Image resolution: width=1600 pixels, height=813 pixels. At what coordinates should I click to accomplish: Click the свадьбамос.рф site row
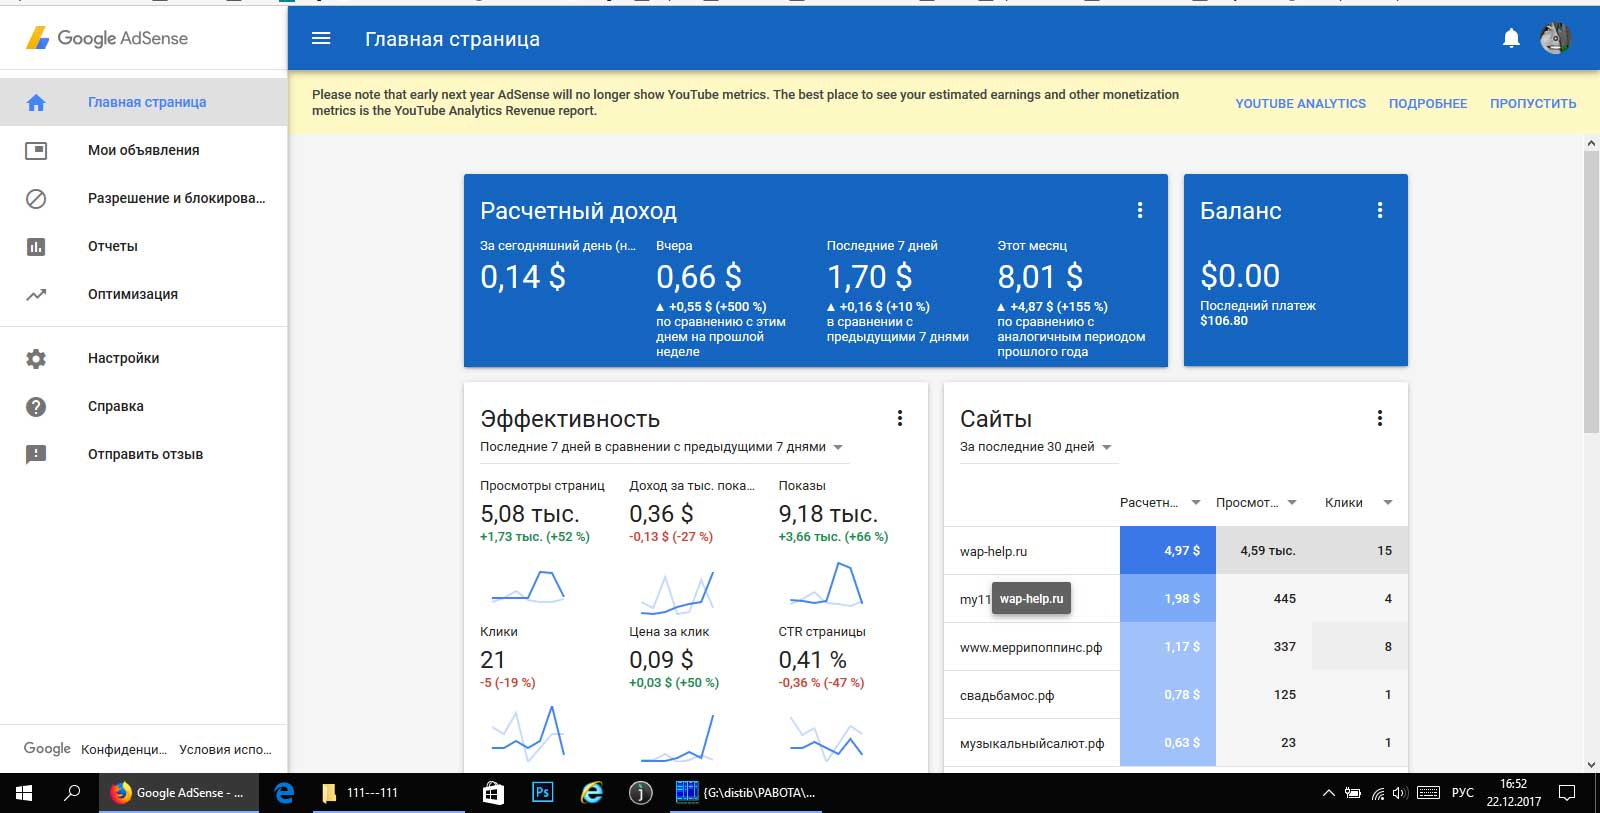click(1176, 695)
